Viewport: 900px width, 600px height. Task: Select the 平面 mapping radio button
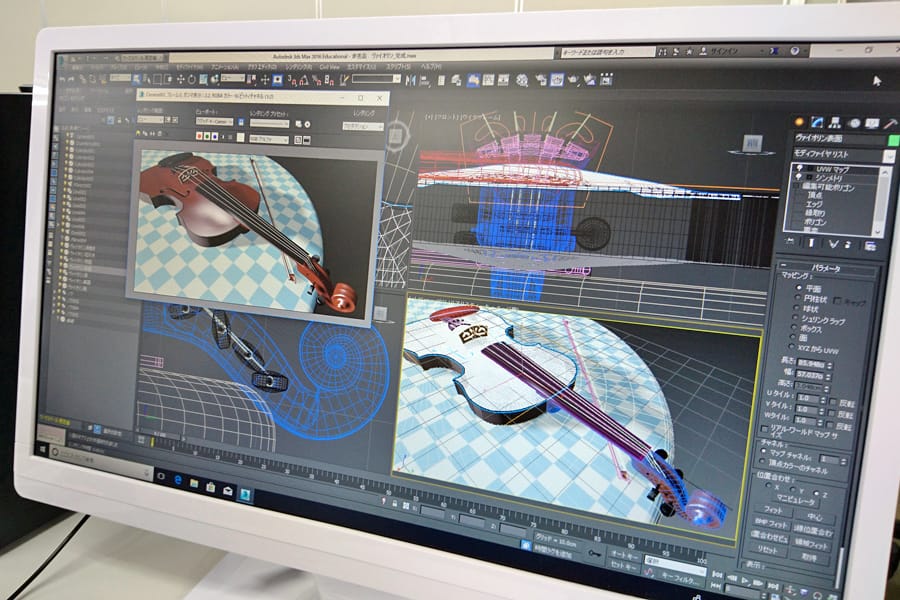click(799, 287)
